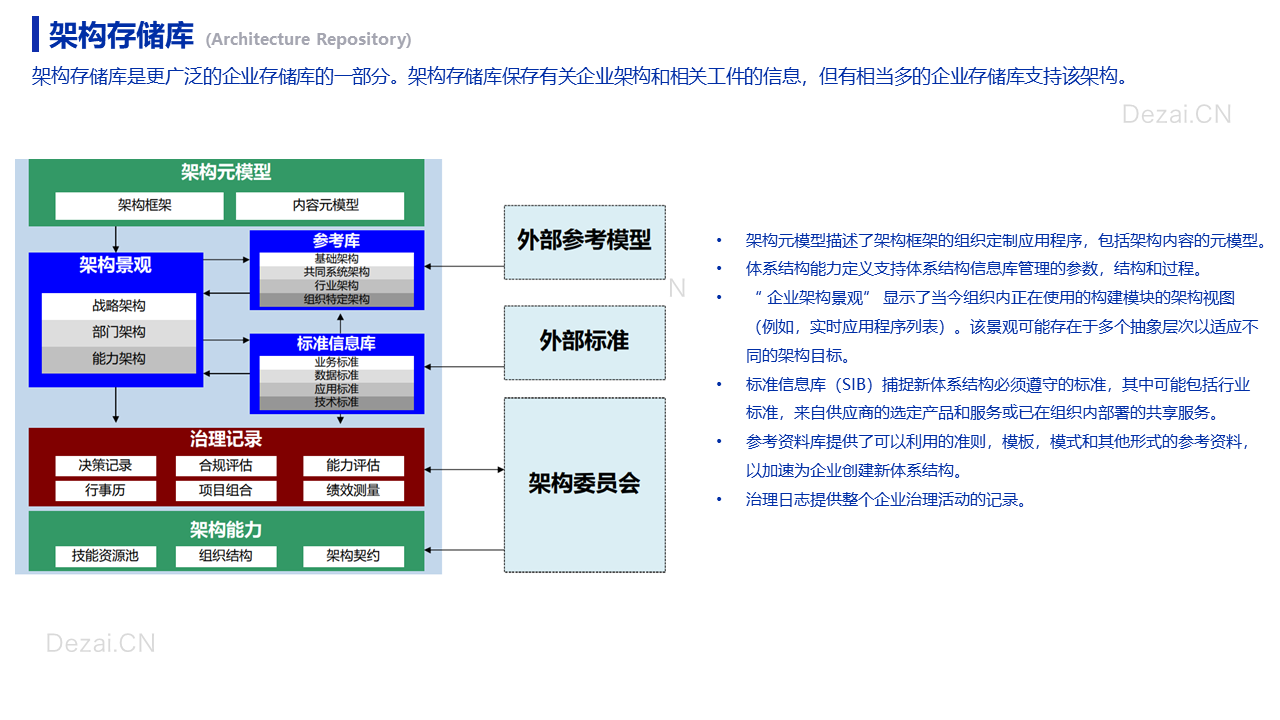Select the 架构景观 block title
This screenshot has height=720, width=1280.
pyautogui.click(x=116, y=265)
